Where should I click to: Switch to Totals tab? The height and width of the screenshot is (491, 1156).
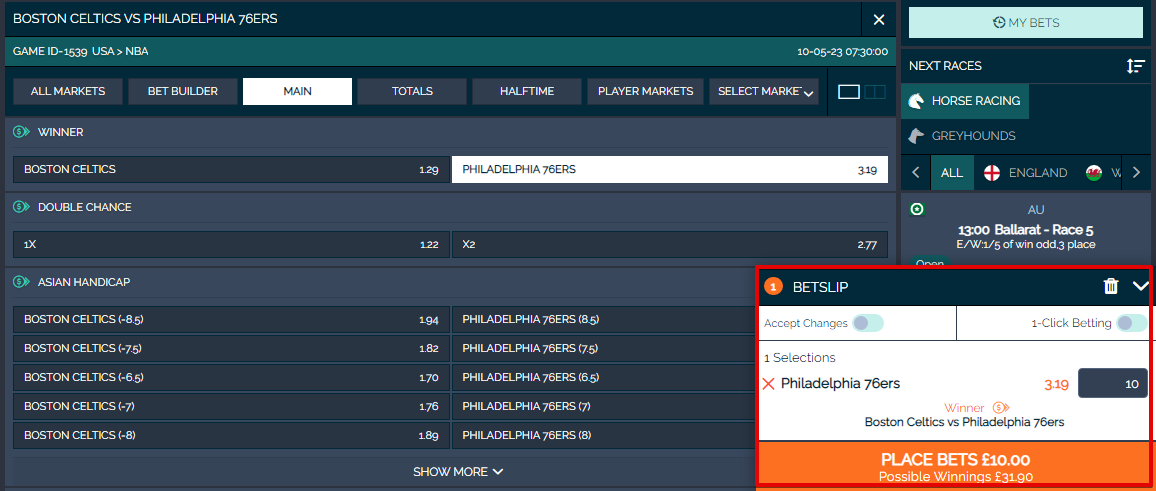pos(412,91)
